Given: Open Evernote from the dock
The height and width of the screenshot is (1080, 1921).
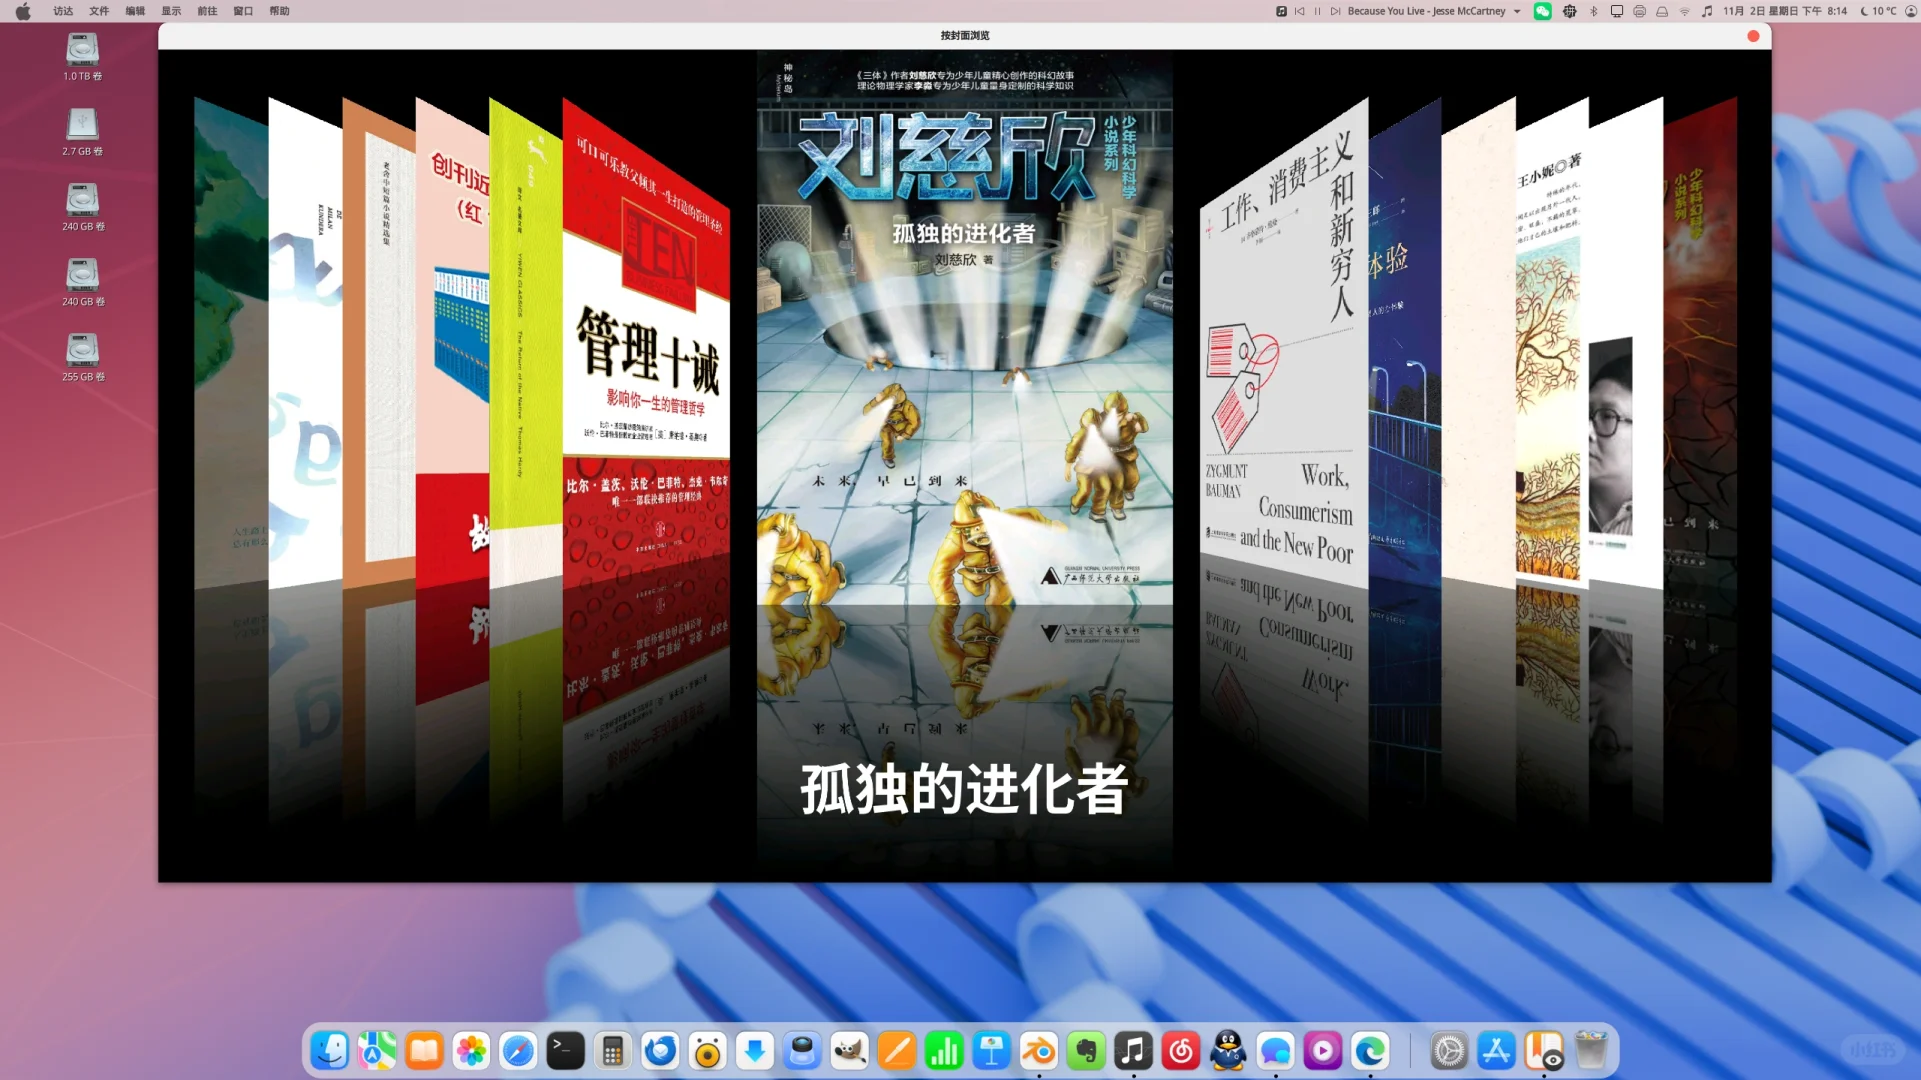Looking at the screenshot, I should (1086, 1051).
